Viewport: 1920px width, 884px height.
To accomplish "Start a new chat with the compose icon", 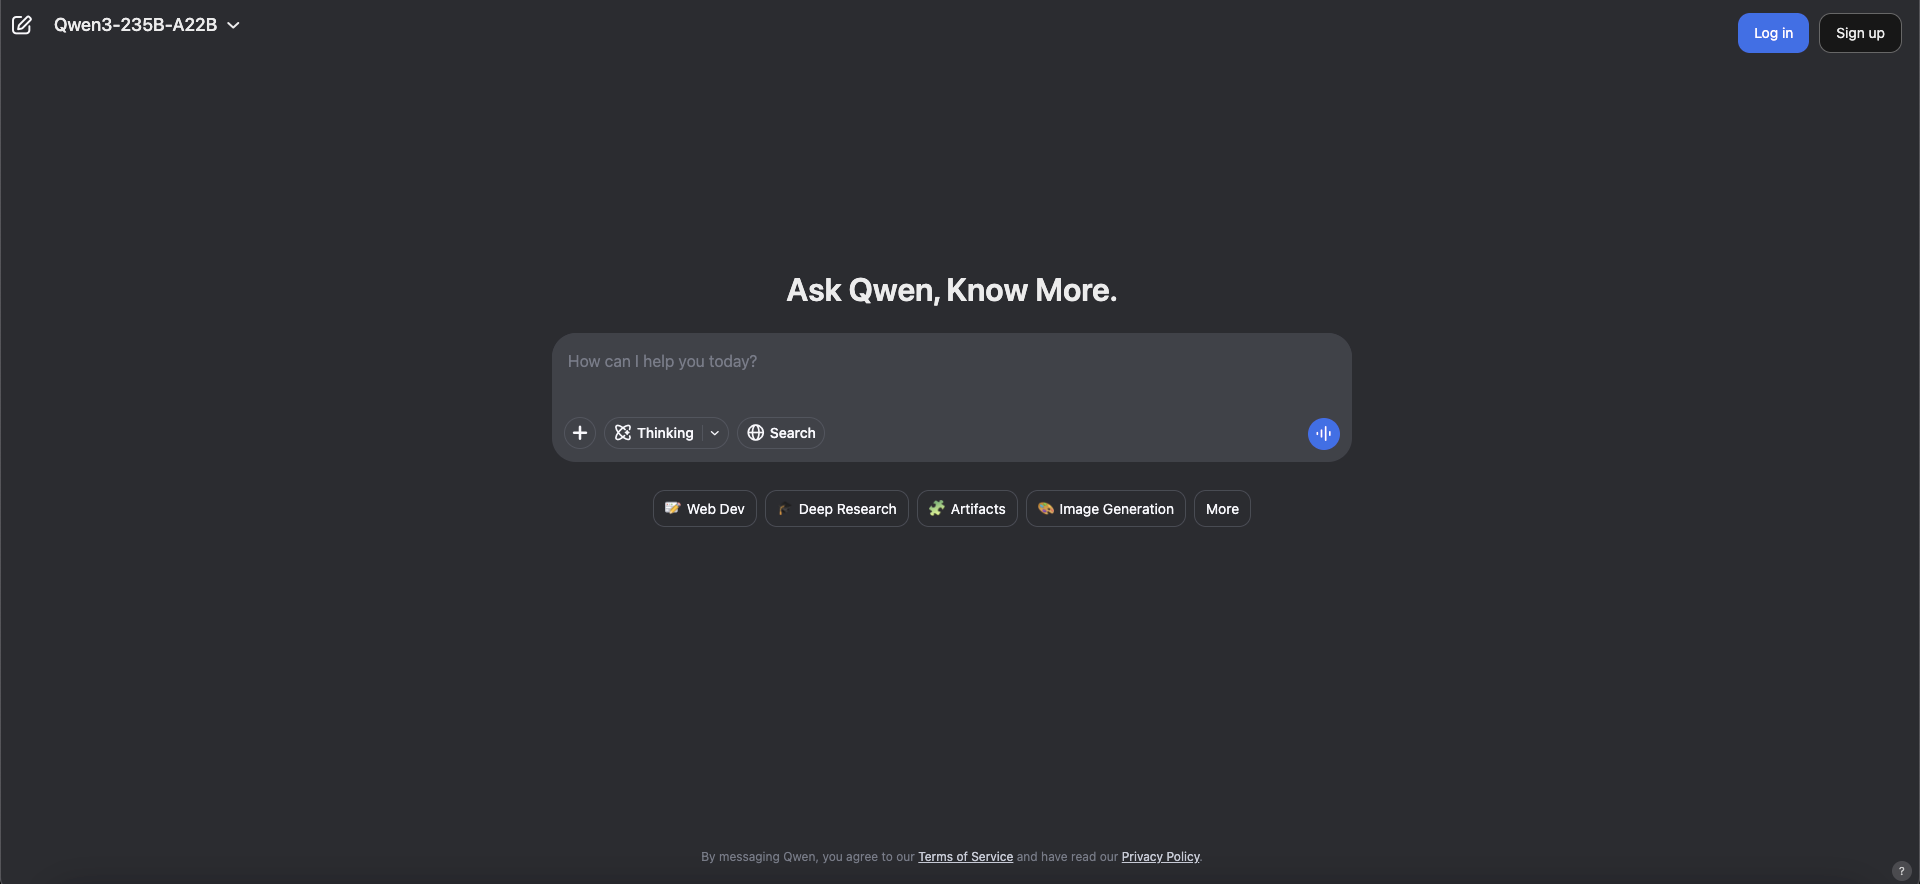I will (22, 25).
